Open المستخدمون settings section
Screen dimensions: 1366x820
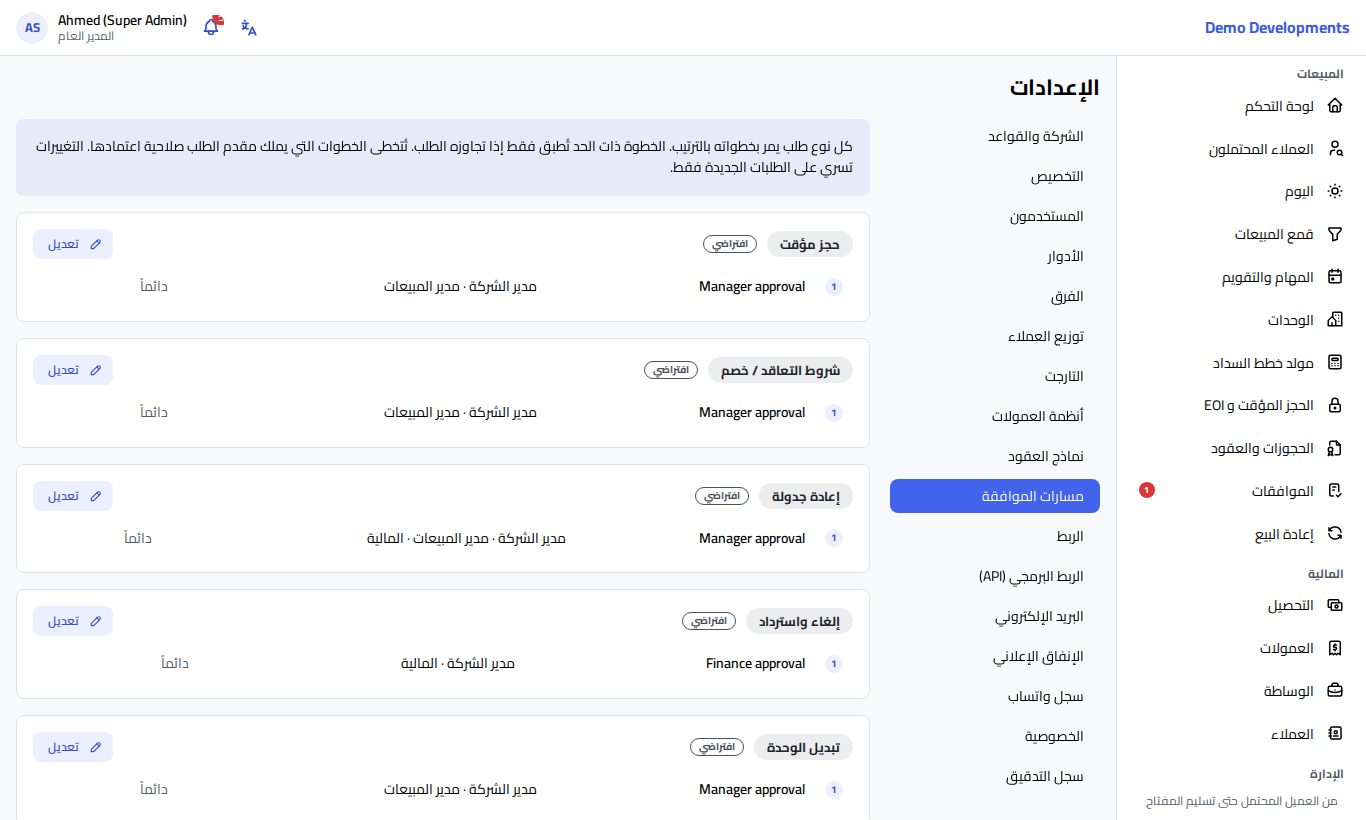pos(995,216)
